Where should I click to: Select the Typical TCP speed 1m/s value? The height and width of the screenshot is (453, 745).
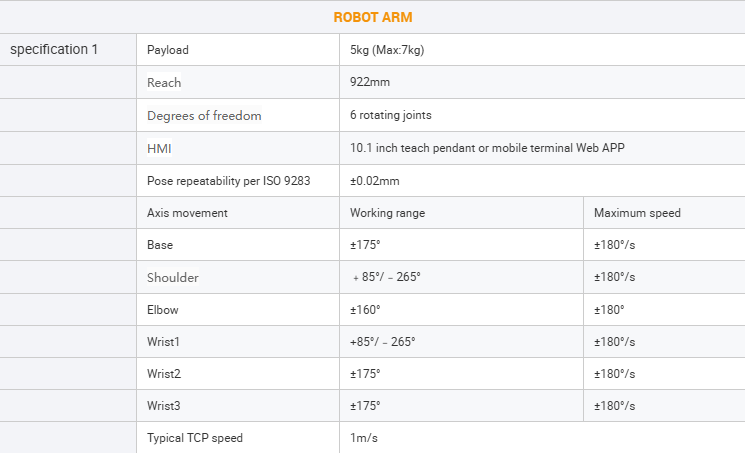tap(363, 438)
